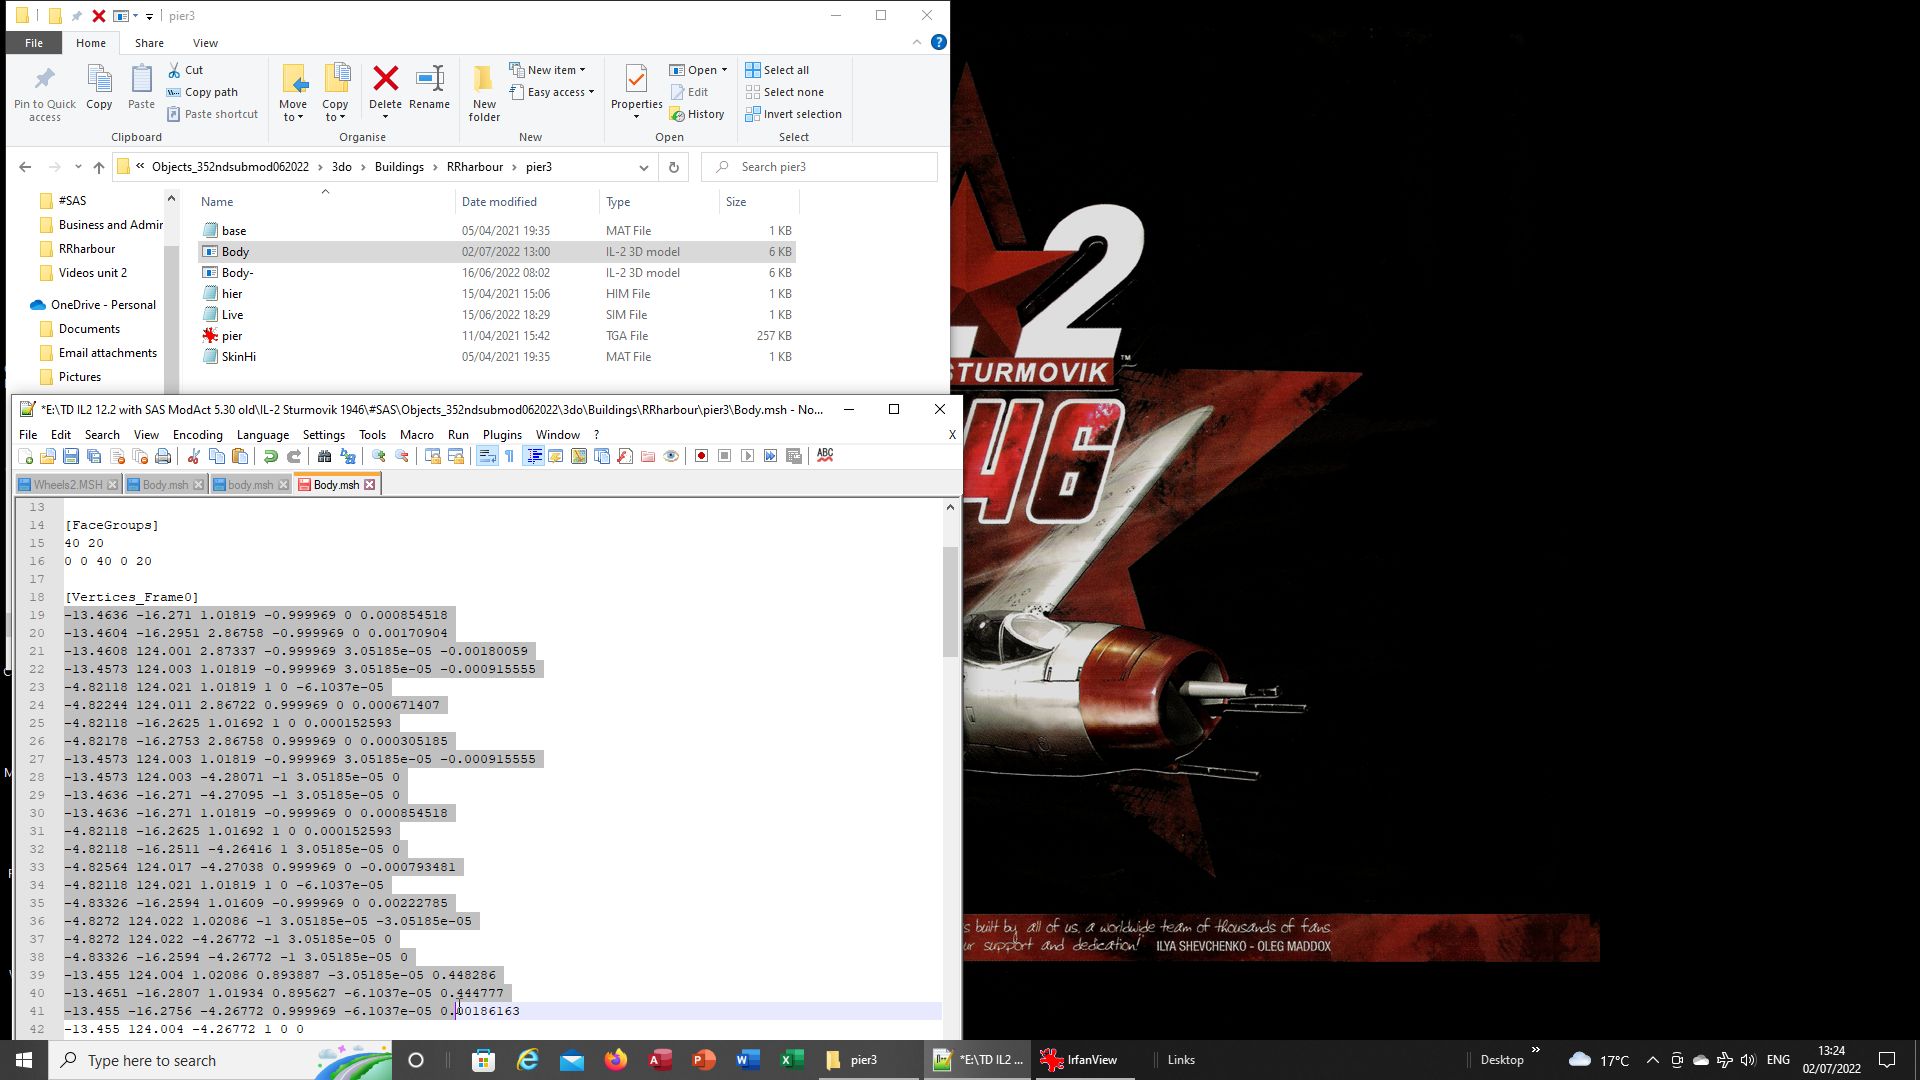Click the Zoom In magnifier icon
The width and height of the screenshot is (1920, 1080).
point(379,456)
